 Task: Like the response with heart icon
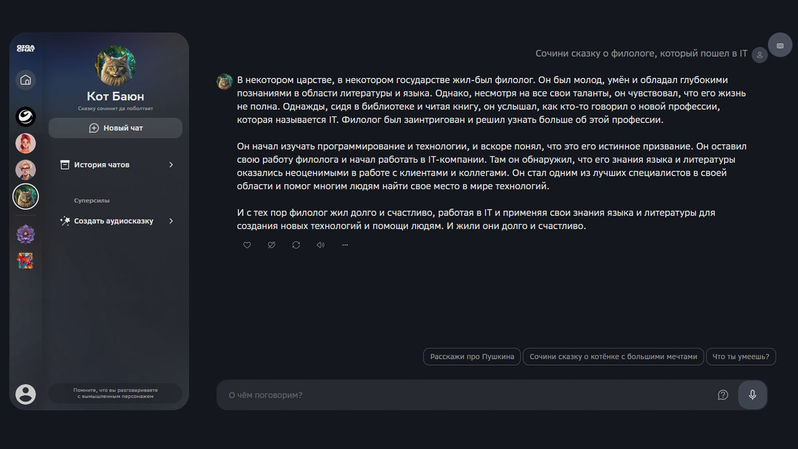(x=247, y=245)
